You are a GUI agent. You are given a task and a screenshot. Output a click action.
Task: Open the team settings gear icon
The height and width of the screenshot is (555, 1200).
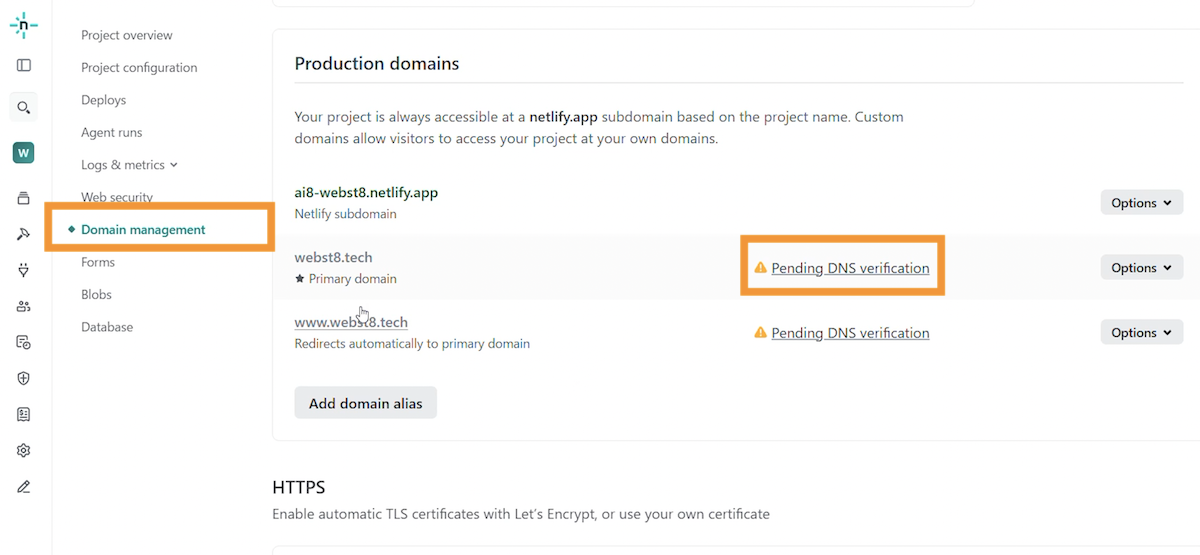[24, 450]
